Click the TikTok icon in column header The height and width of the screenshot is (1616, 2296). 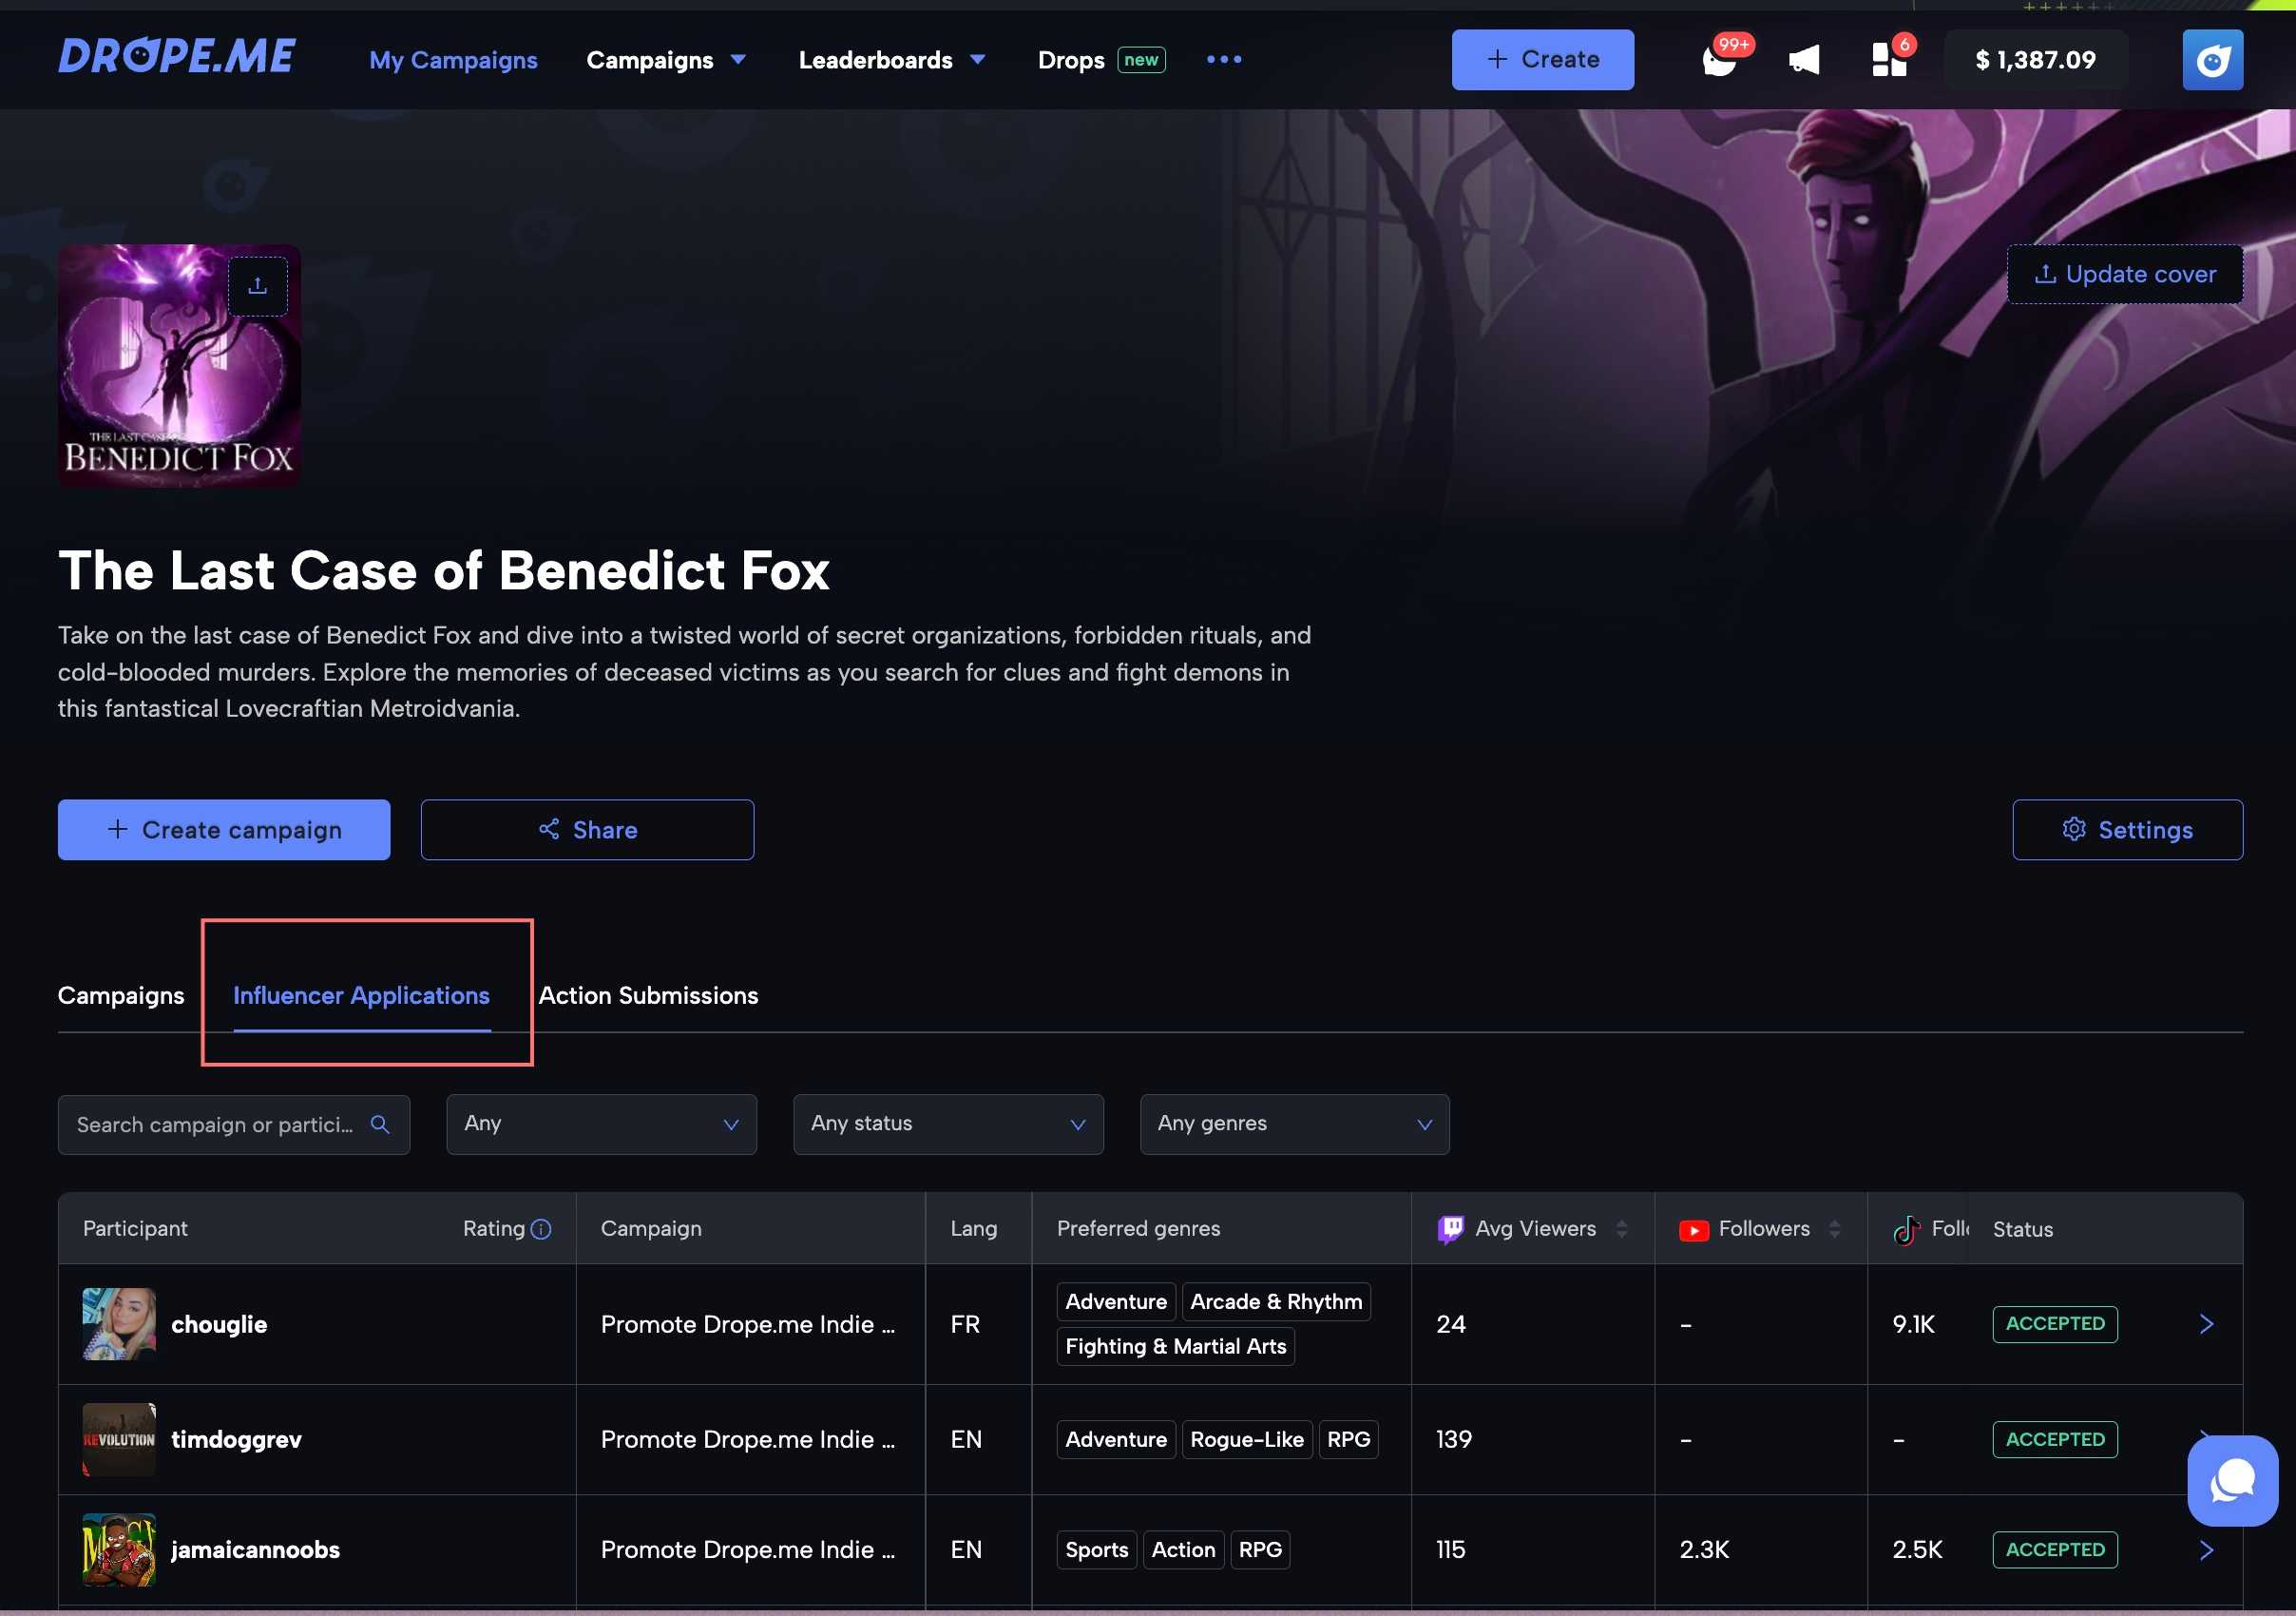[x=1906, y=1230]
